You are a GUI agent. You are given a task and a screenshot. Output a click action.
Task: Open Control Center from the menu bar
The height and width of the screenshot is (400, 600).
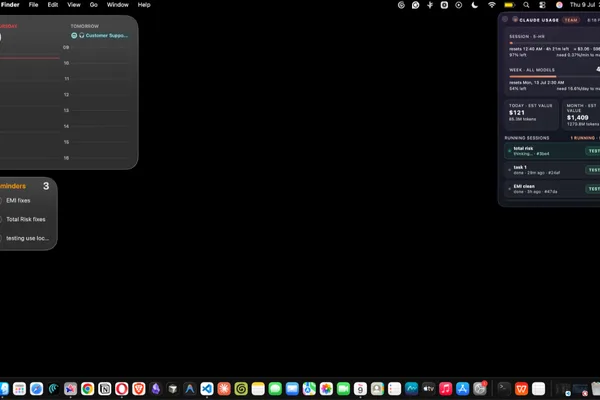542,5
